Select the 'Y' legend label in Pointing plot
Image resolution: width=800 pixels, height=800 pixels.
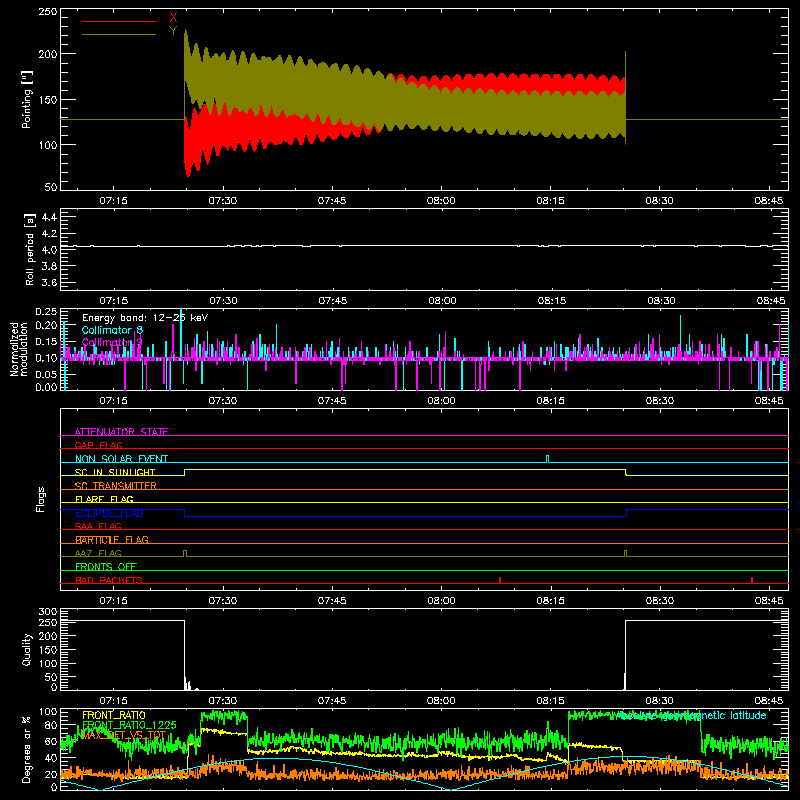(x=173, y=31)
